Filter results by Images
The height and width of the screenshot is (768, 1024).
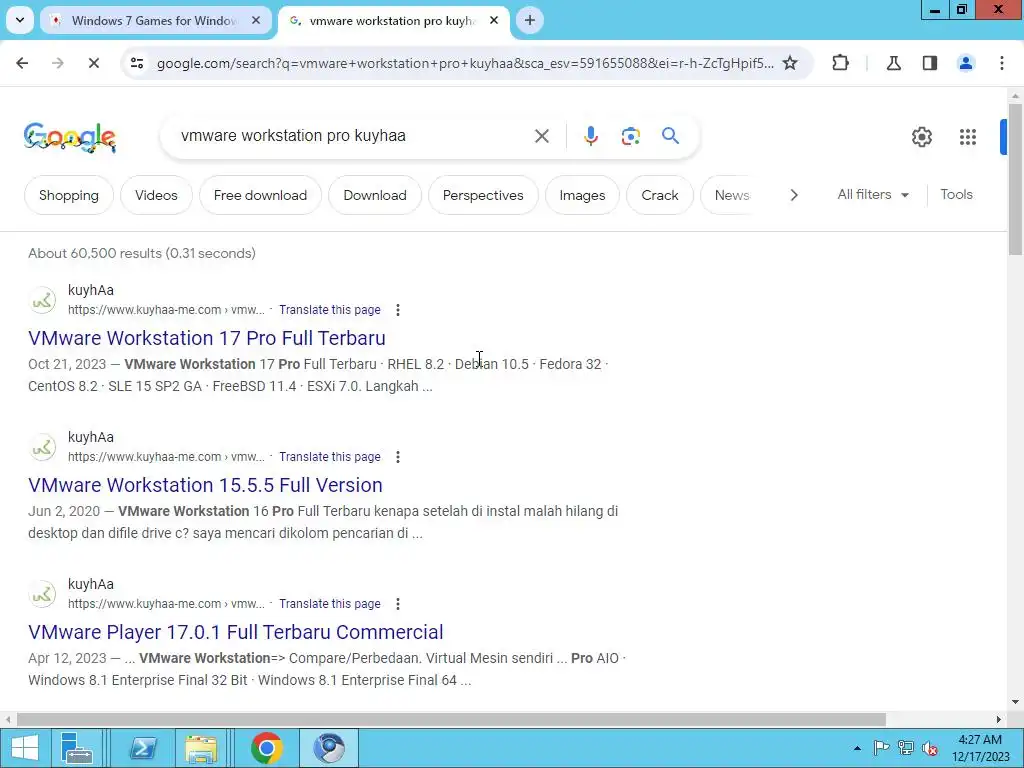[x=582, y=195]
